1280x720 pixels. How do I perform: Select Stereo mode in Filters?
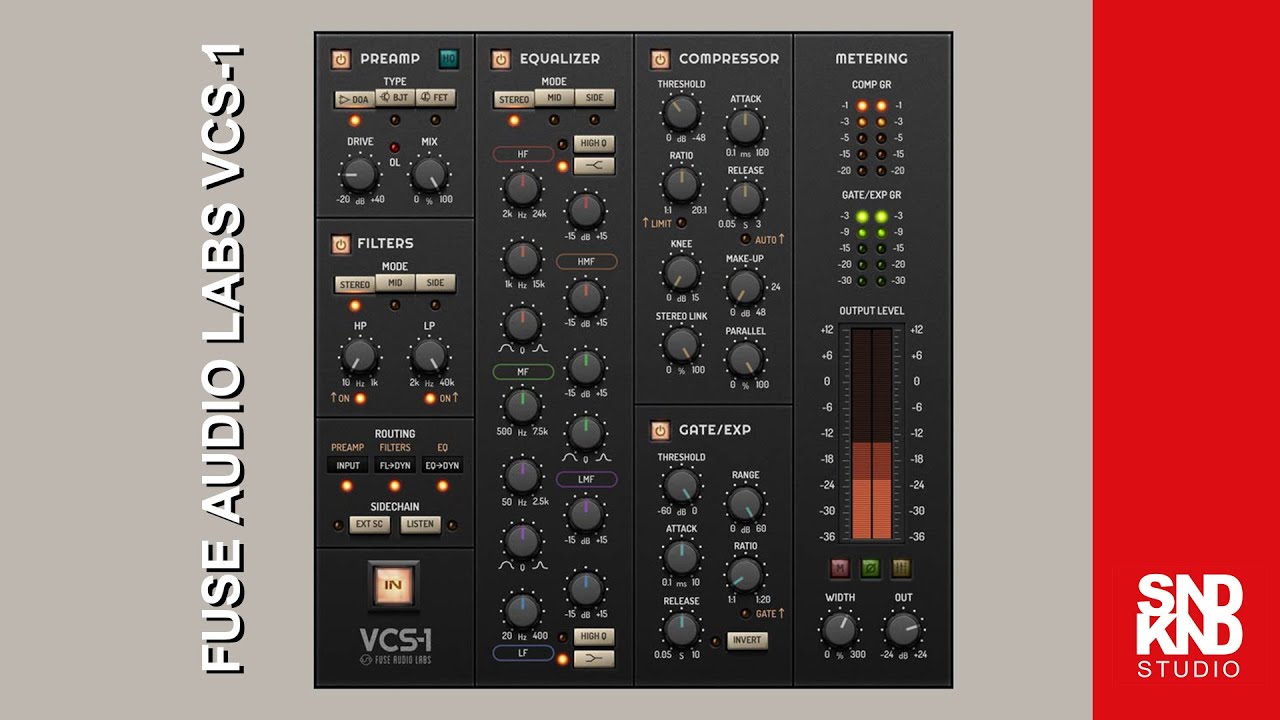click(x=355, y=284)
